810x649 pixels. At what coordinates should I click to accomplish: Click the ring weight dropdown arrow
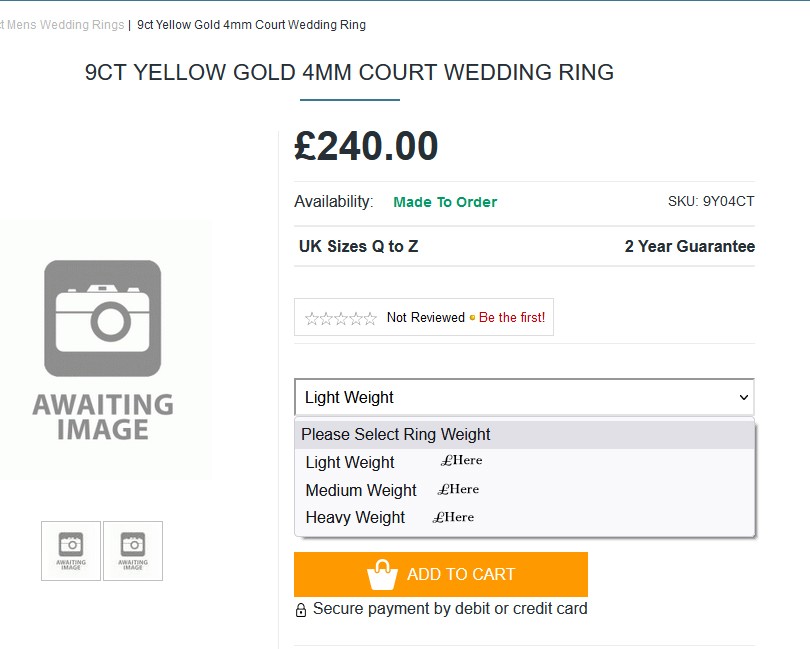coord(743,397)
